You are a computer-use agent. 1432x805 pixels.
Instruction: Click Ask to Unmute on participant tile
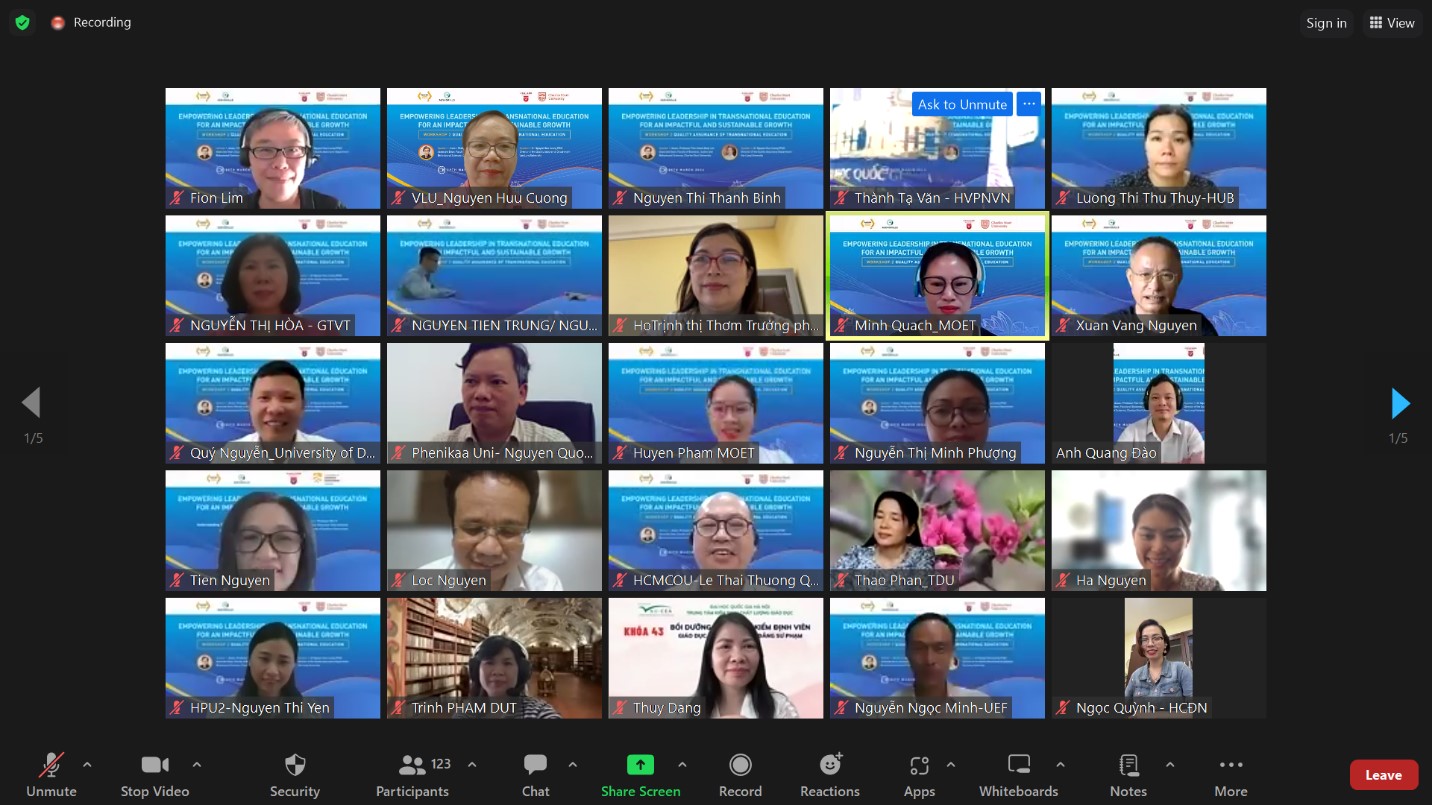coord(962,104)
